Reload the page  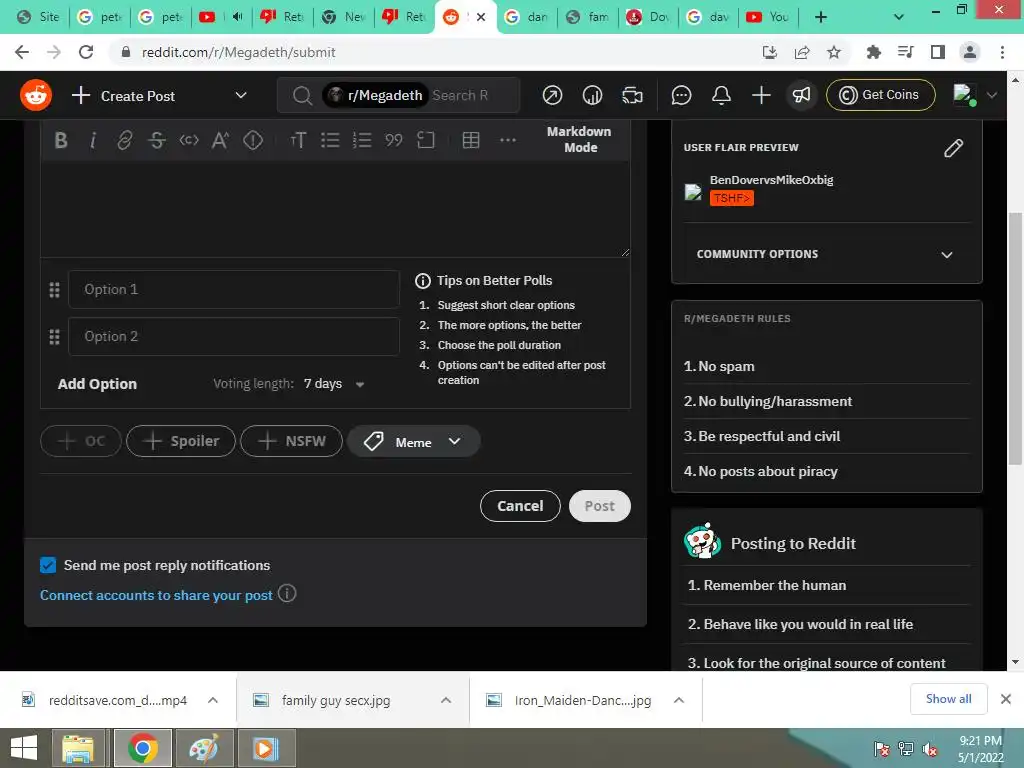tap(86, 52)
